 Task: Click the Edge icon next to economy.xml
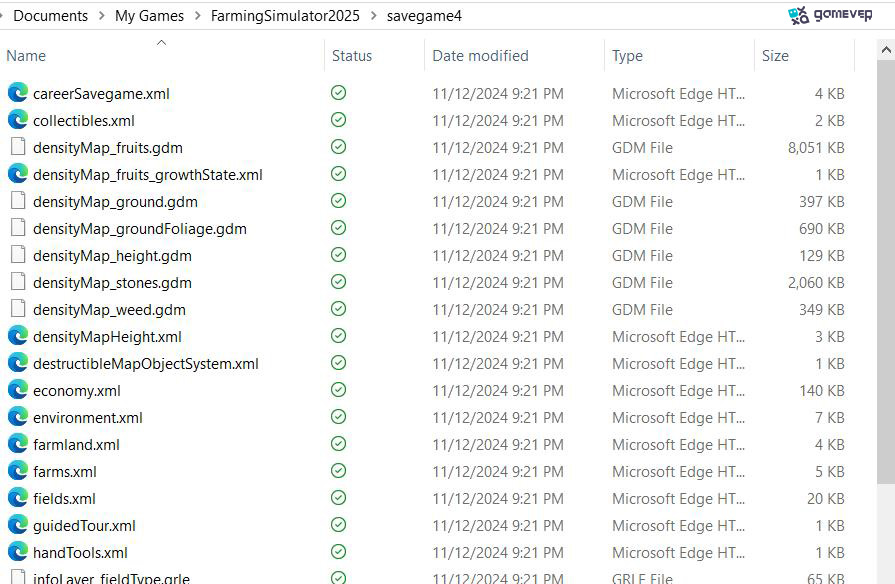pos(18,390)
